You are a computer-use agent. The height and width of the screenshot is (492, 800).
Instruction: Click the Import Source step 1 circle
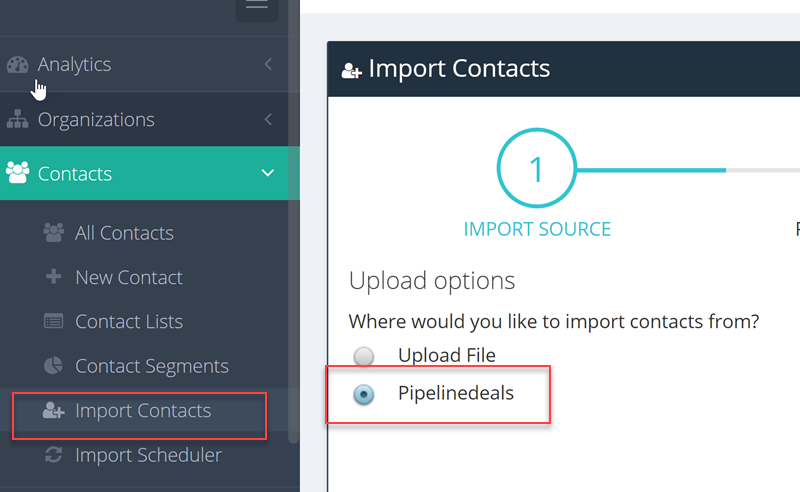click(537, 168)
